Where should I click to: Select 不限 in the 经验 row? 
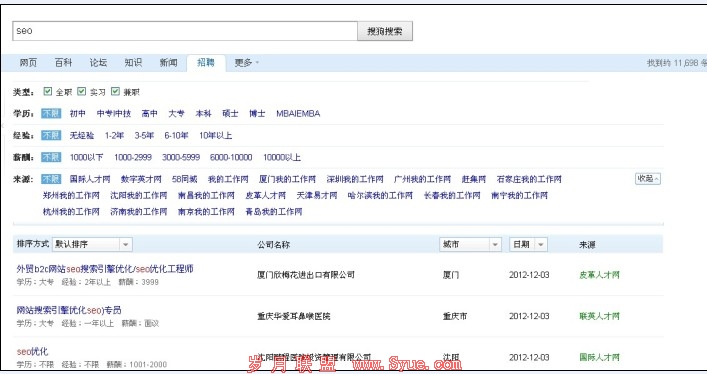coord(51,135)
